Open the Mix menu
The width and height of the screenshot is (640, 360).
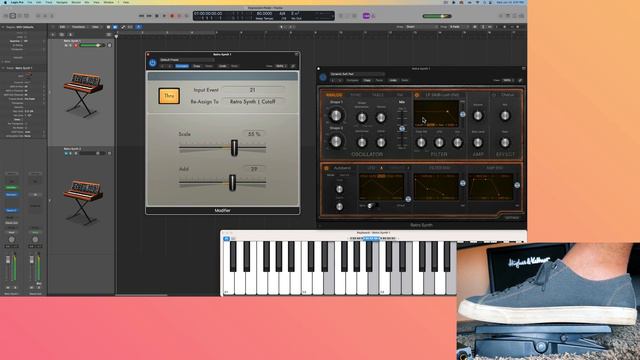[x=87, y=2]
